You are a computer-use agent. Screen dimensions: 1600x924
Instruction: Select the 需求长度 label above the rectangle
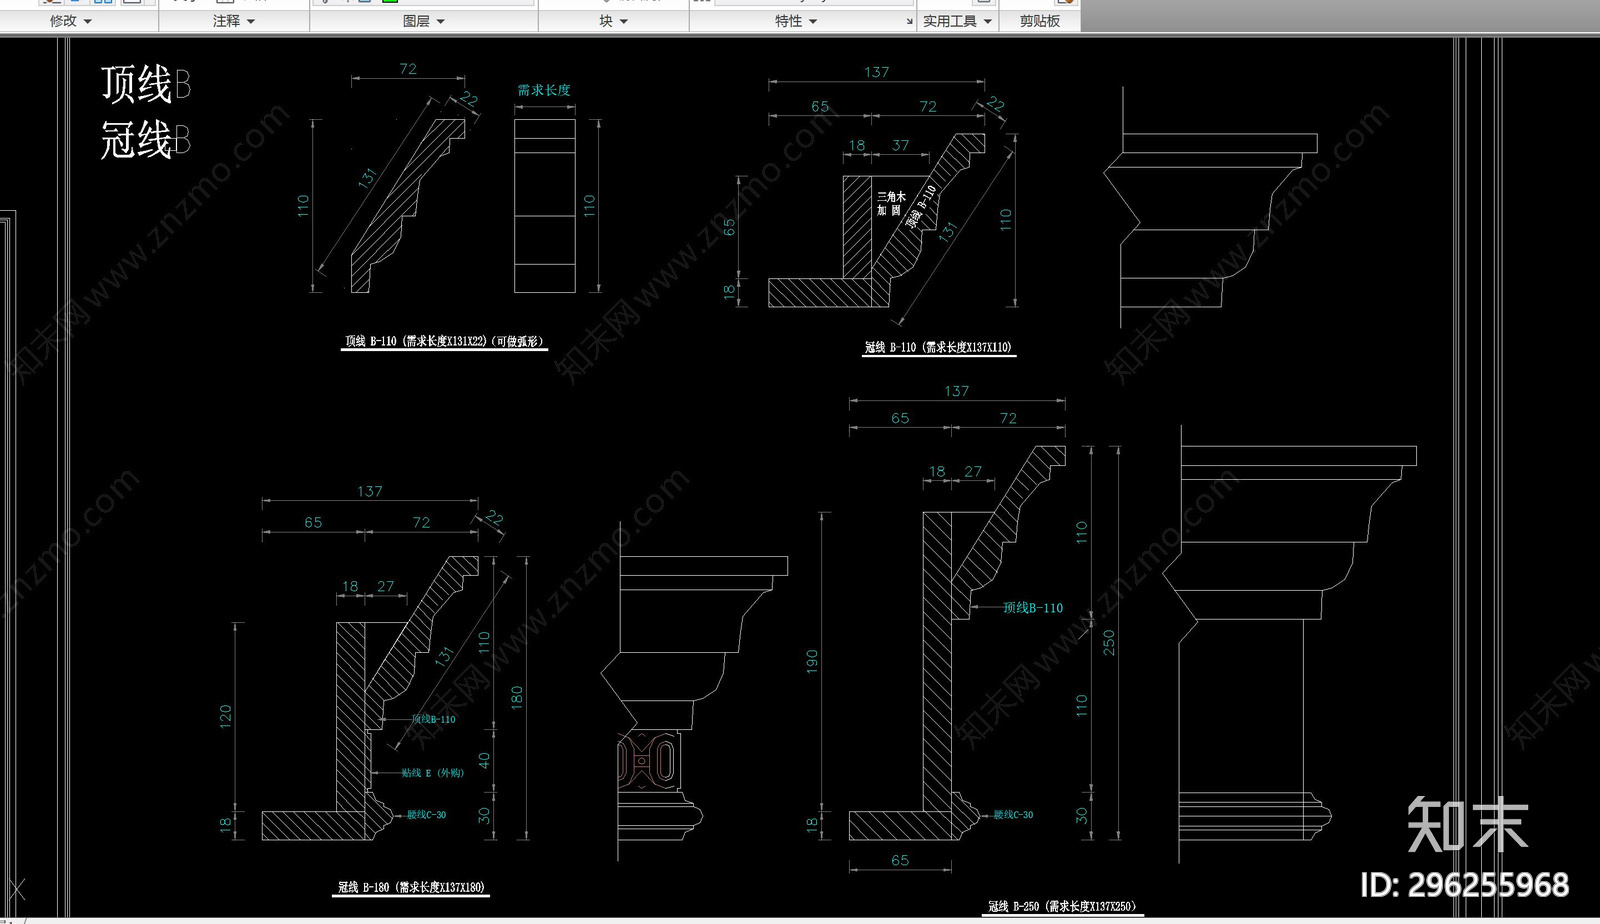544,90
